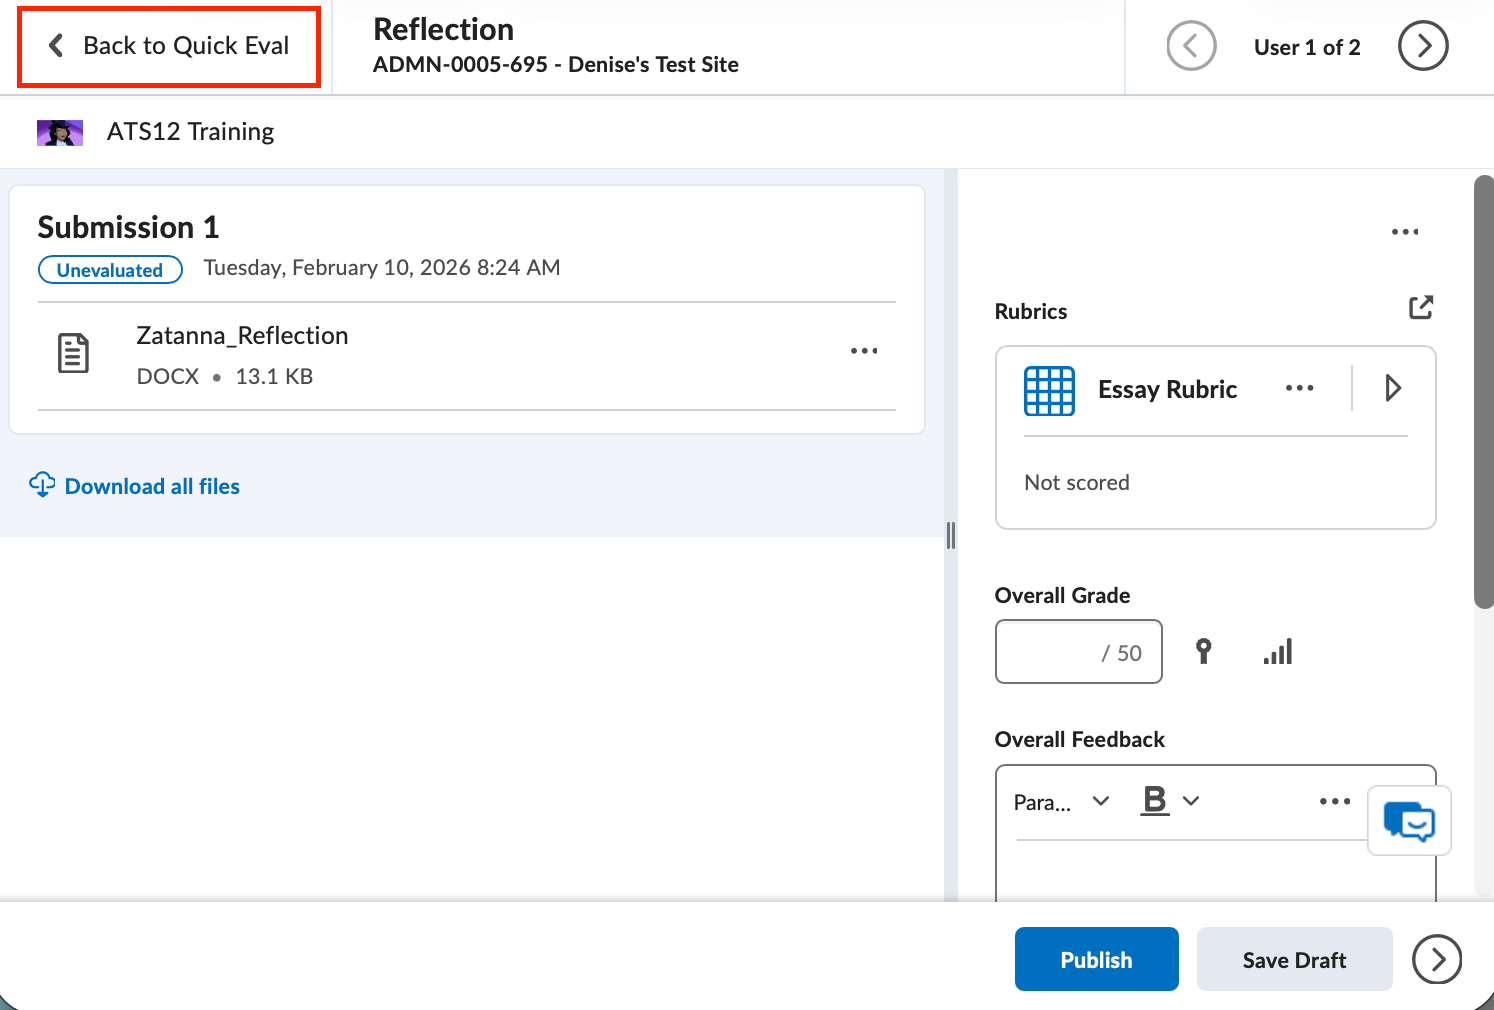1494x1010 pixels.
Task: Expand the Bold formatting dropdown
Action: (x=1170, y=801)
